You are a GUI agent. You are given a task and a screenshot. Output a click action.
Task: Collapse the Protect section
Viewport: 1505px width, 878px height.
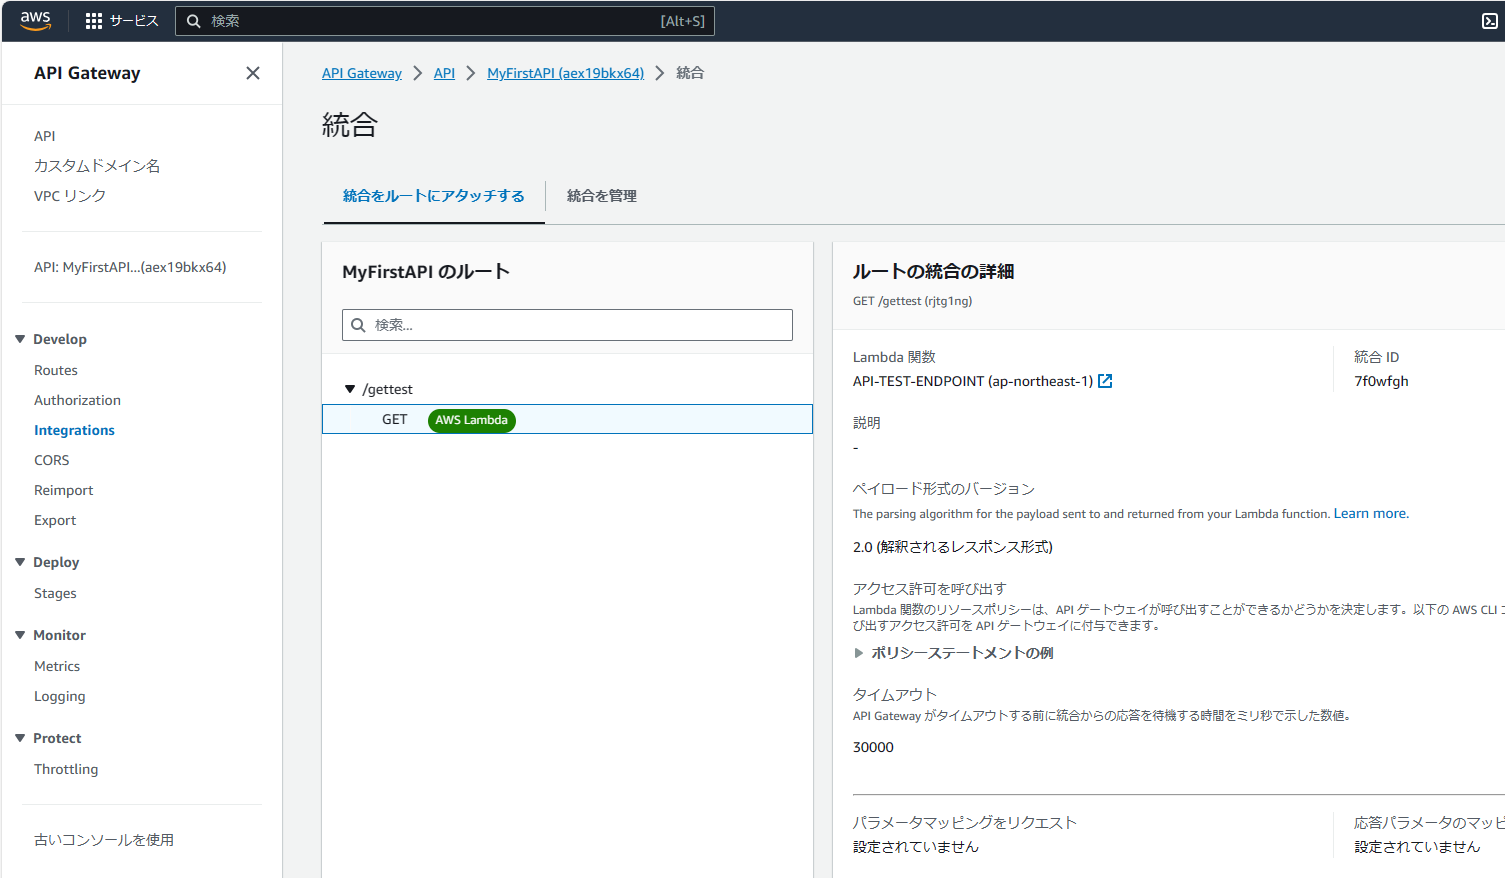(x=20, y=738)
